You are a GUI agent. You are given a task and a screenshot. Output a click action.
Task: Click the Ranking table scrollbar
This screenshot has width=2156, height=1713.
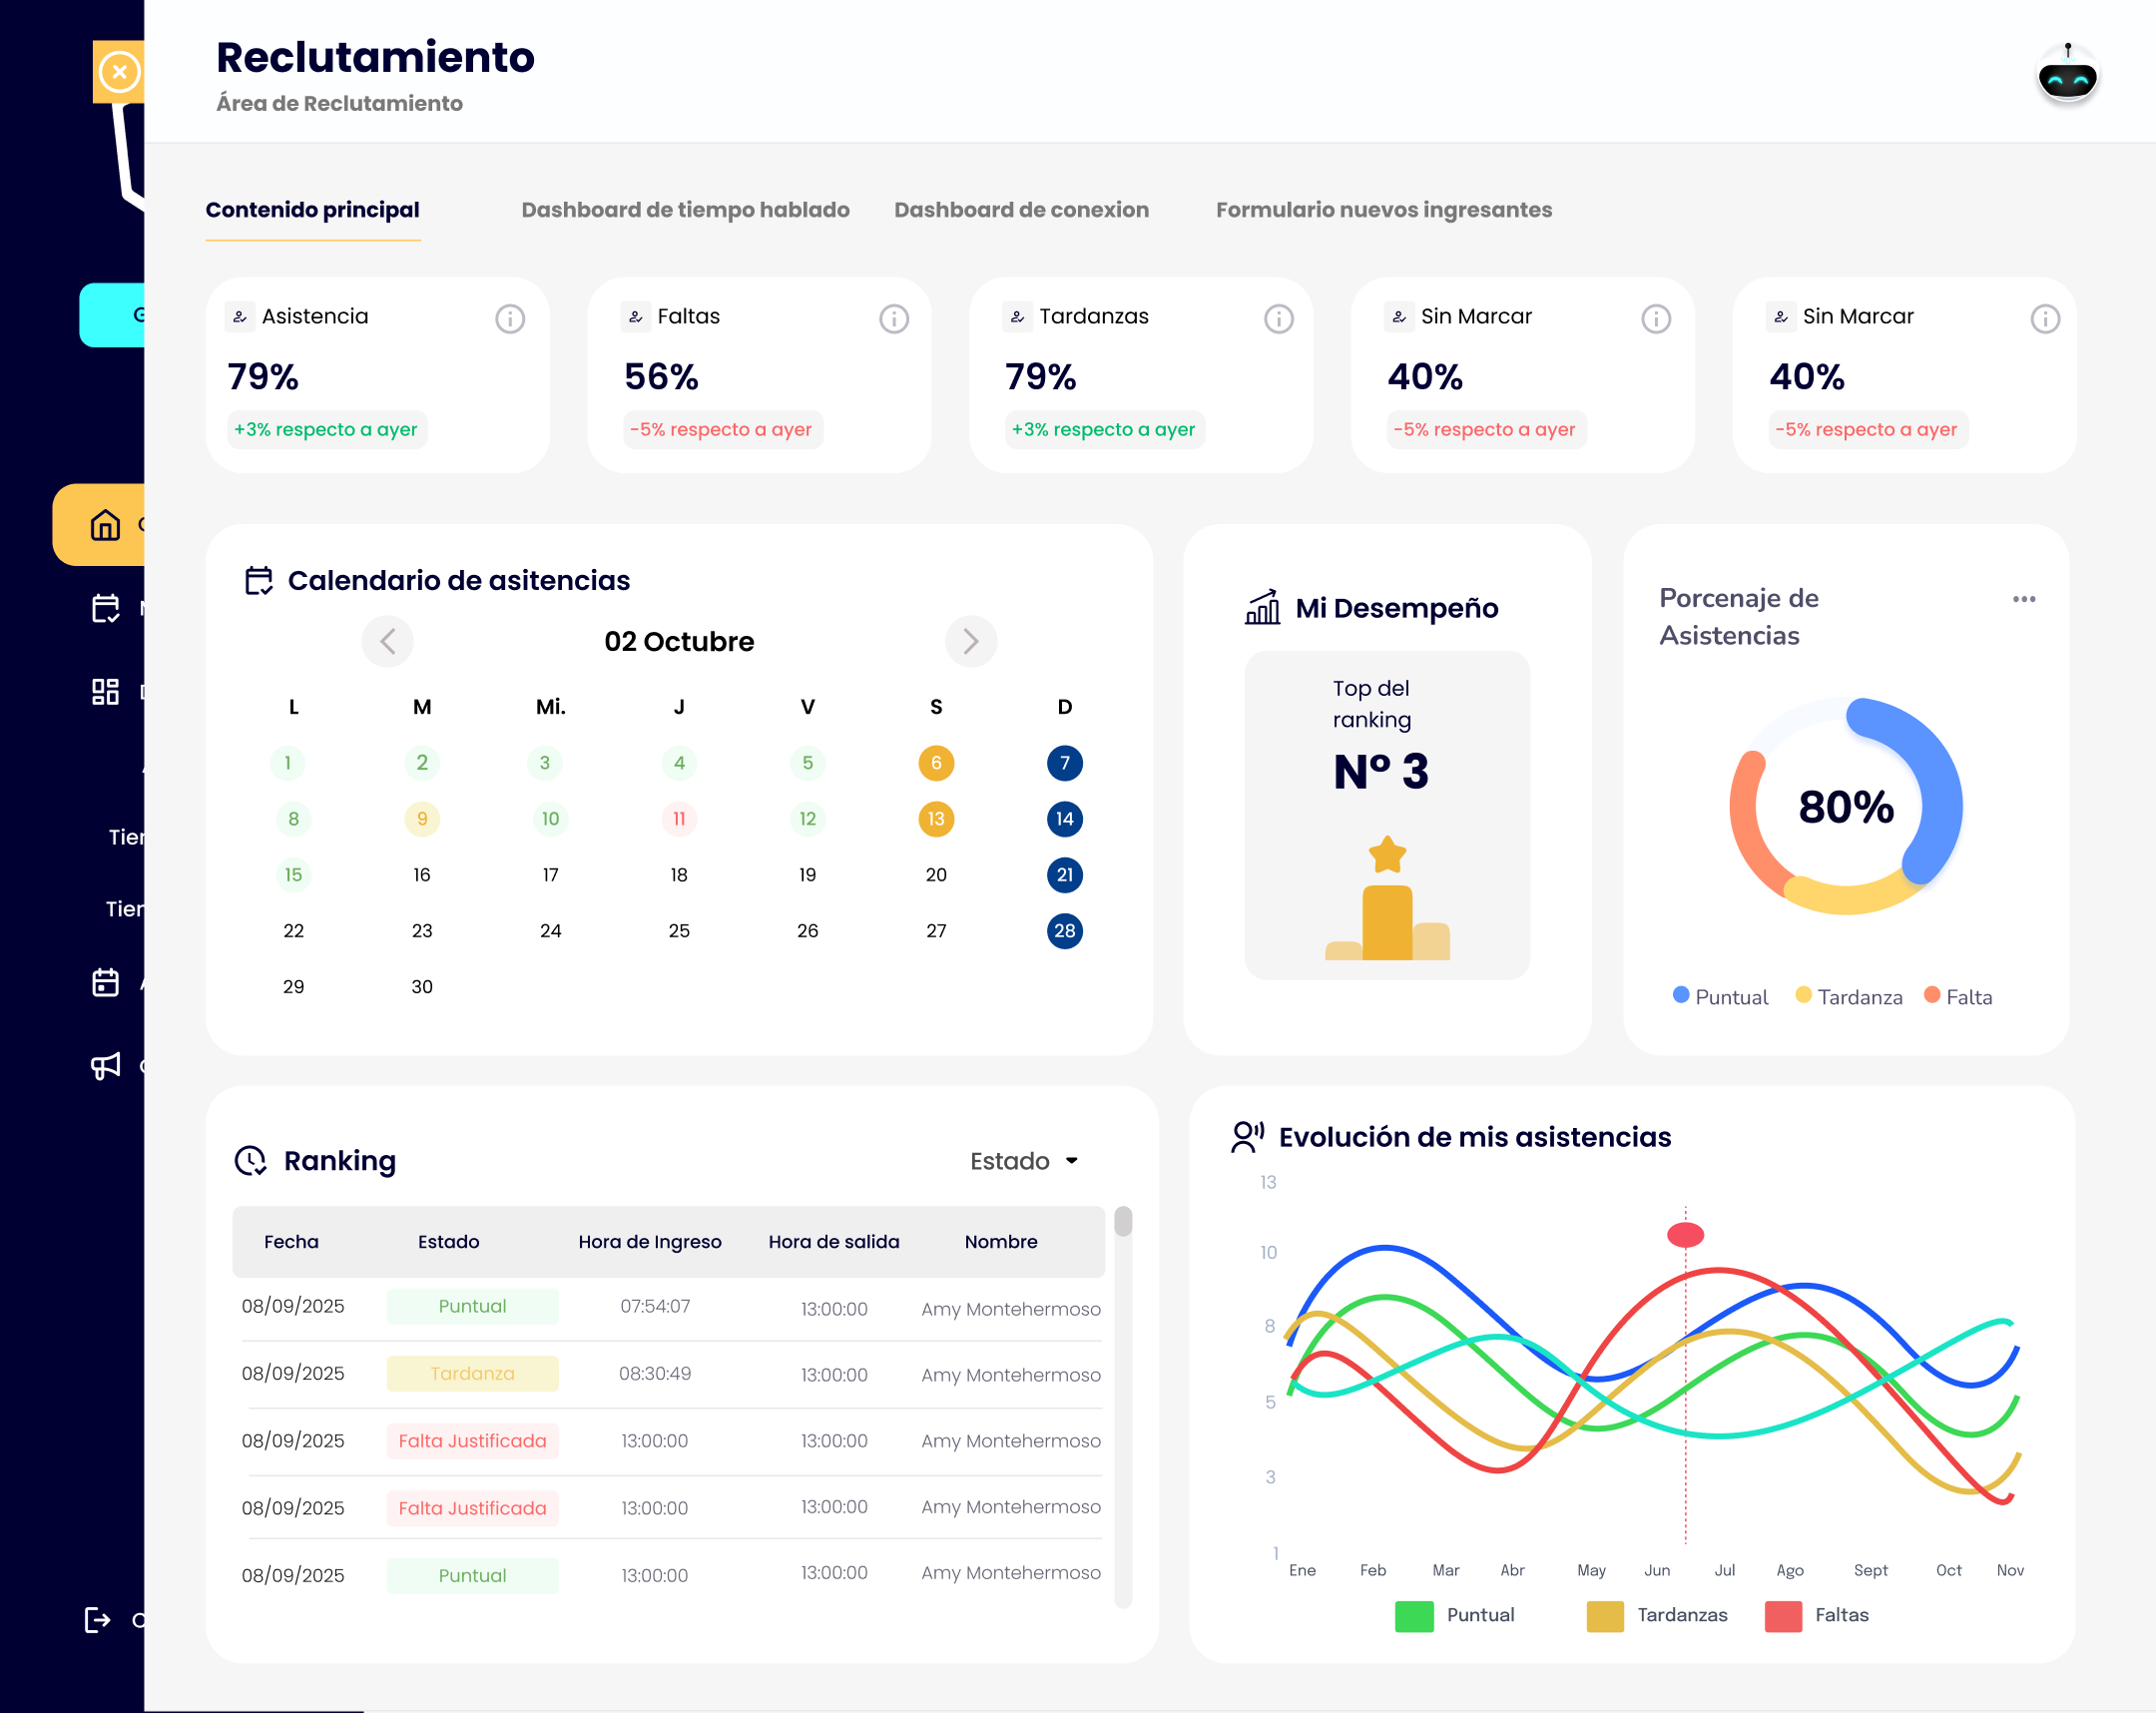[x=1123, y=1222]
